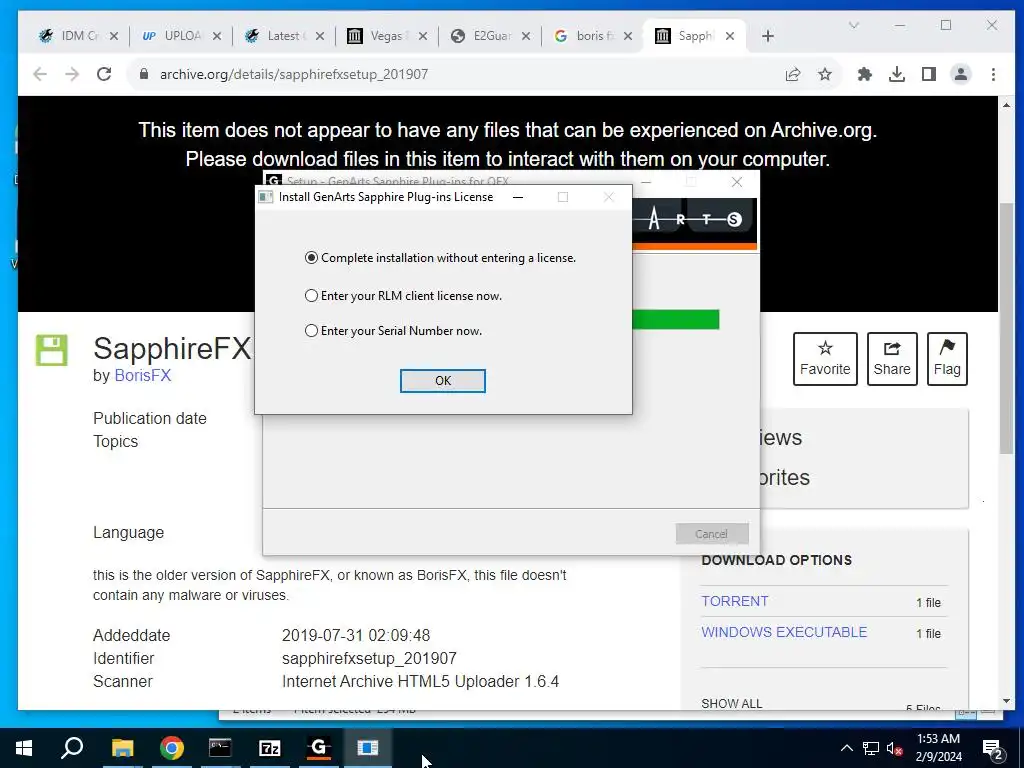The width and height of the screenshot is (1024, 768).
Task: Bookmark this page with the star icon
Action: (825, 74)
